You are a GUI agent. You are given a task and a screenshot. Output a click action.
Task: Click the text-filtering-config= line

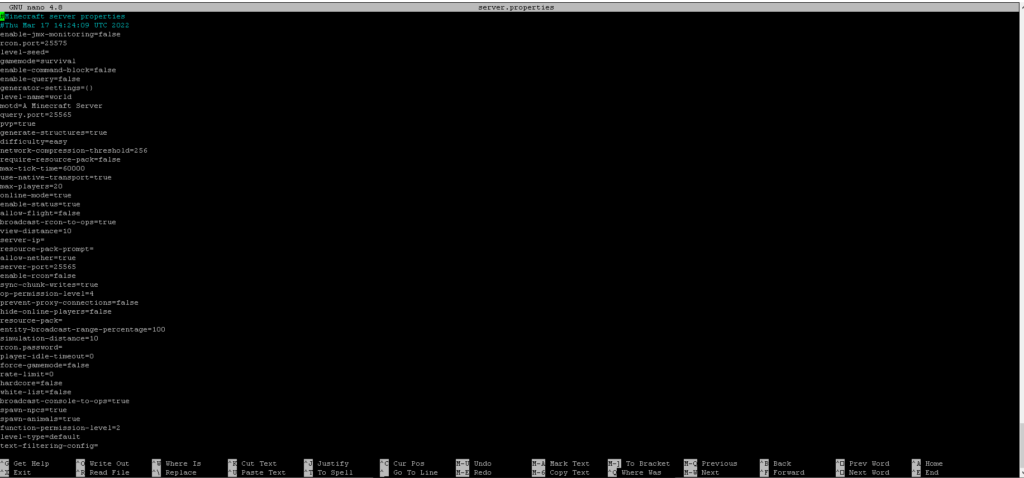49,446
